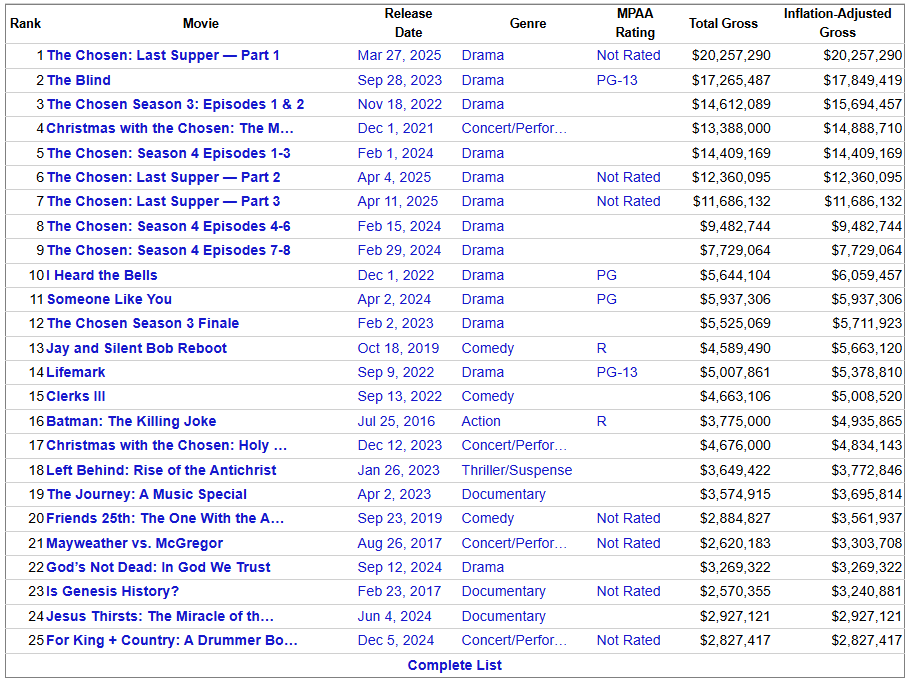This screenshot has height=686, width=912.
Task: Select the $4,935,865 inflation-adjusted gross value
Action: pos(866,421)
